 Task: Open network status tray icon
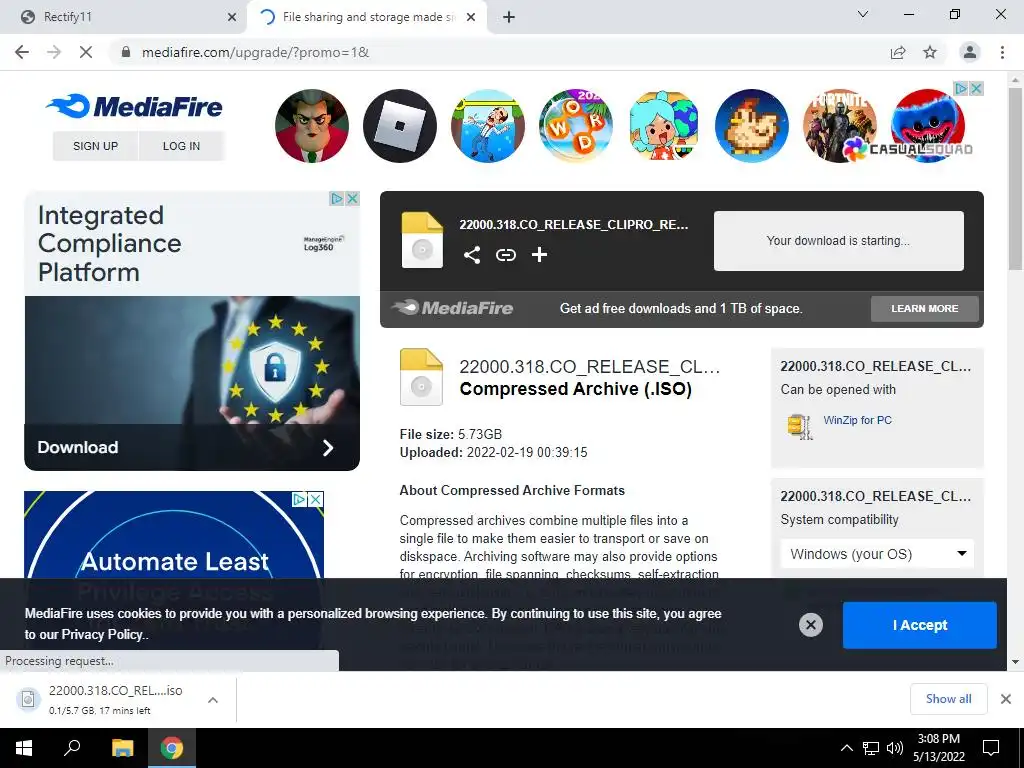coord(871,748)
